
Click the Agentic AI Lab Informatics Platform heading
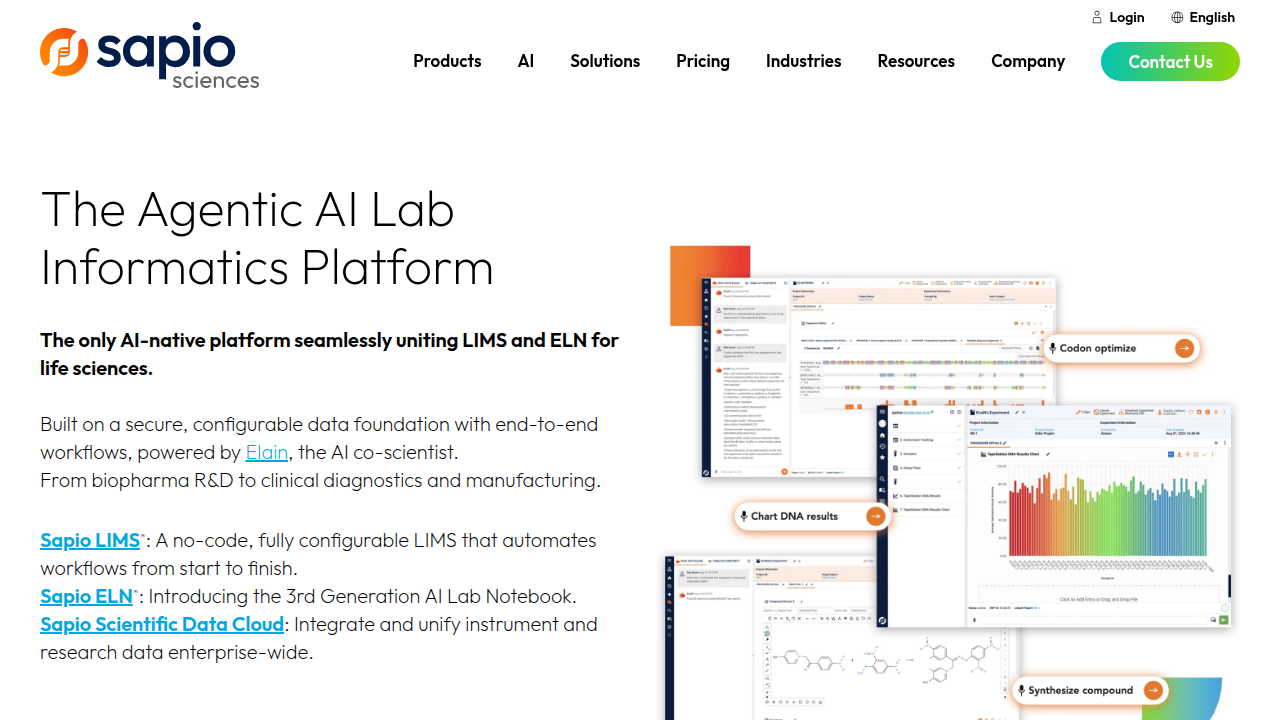click(267, 238)
